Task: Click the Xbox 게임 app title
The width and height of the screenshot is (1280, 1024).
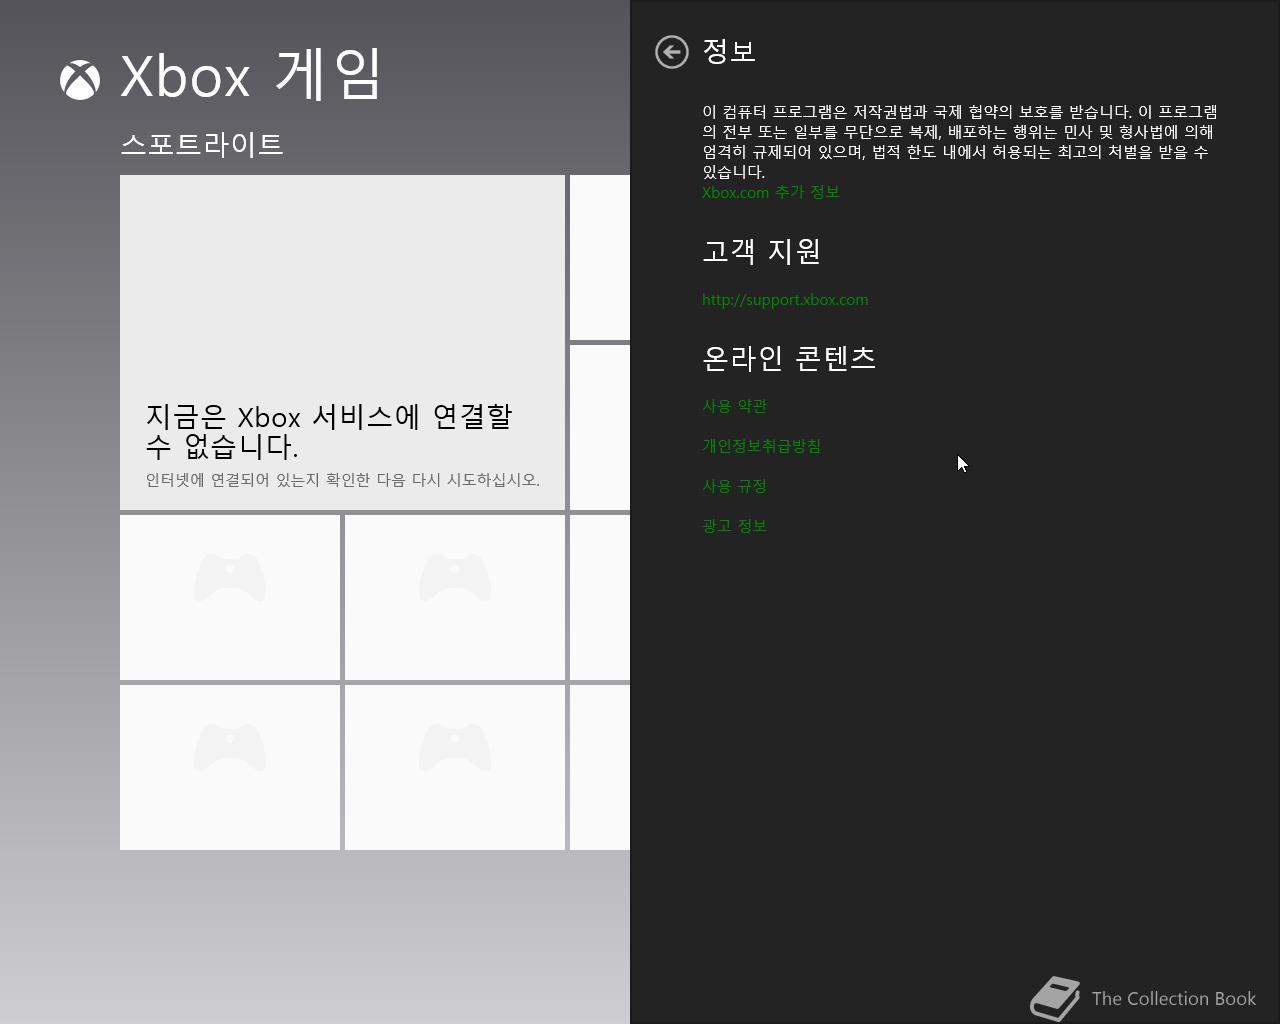Action: (x=251, y=76)
